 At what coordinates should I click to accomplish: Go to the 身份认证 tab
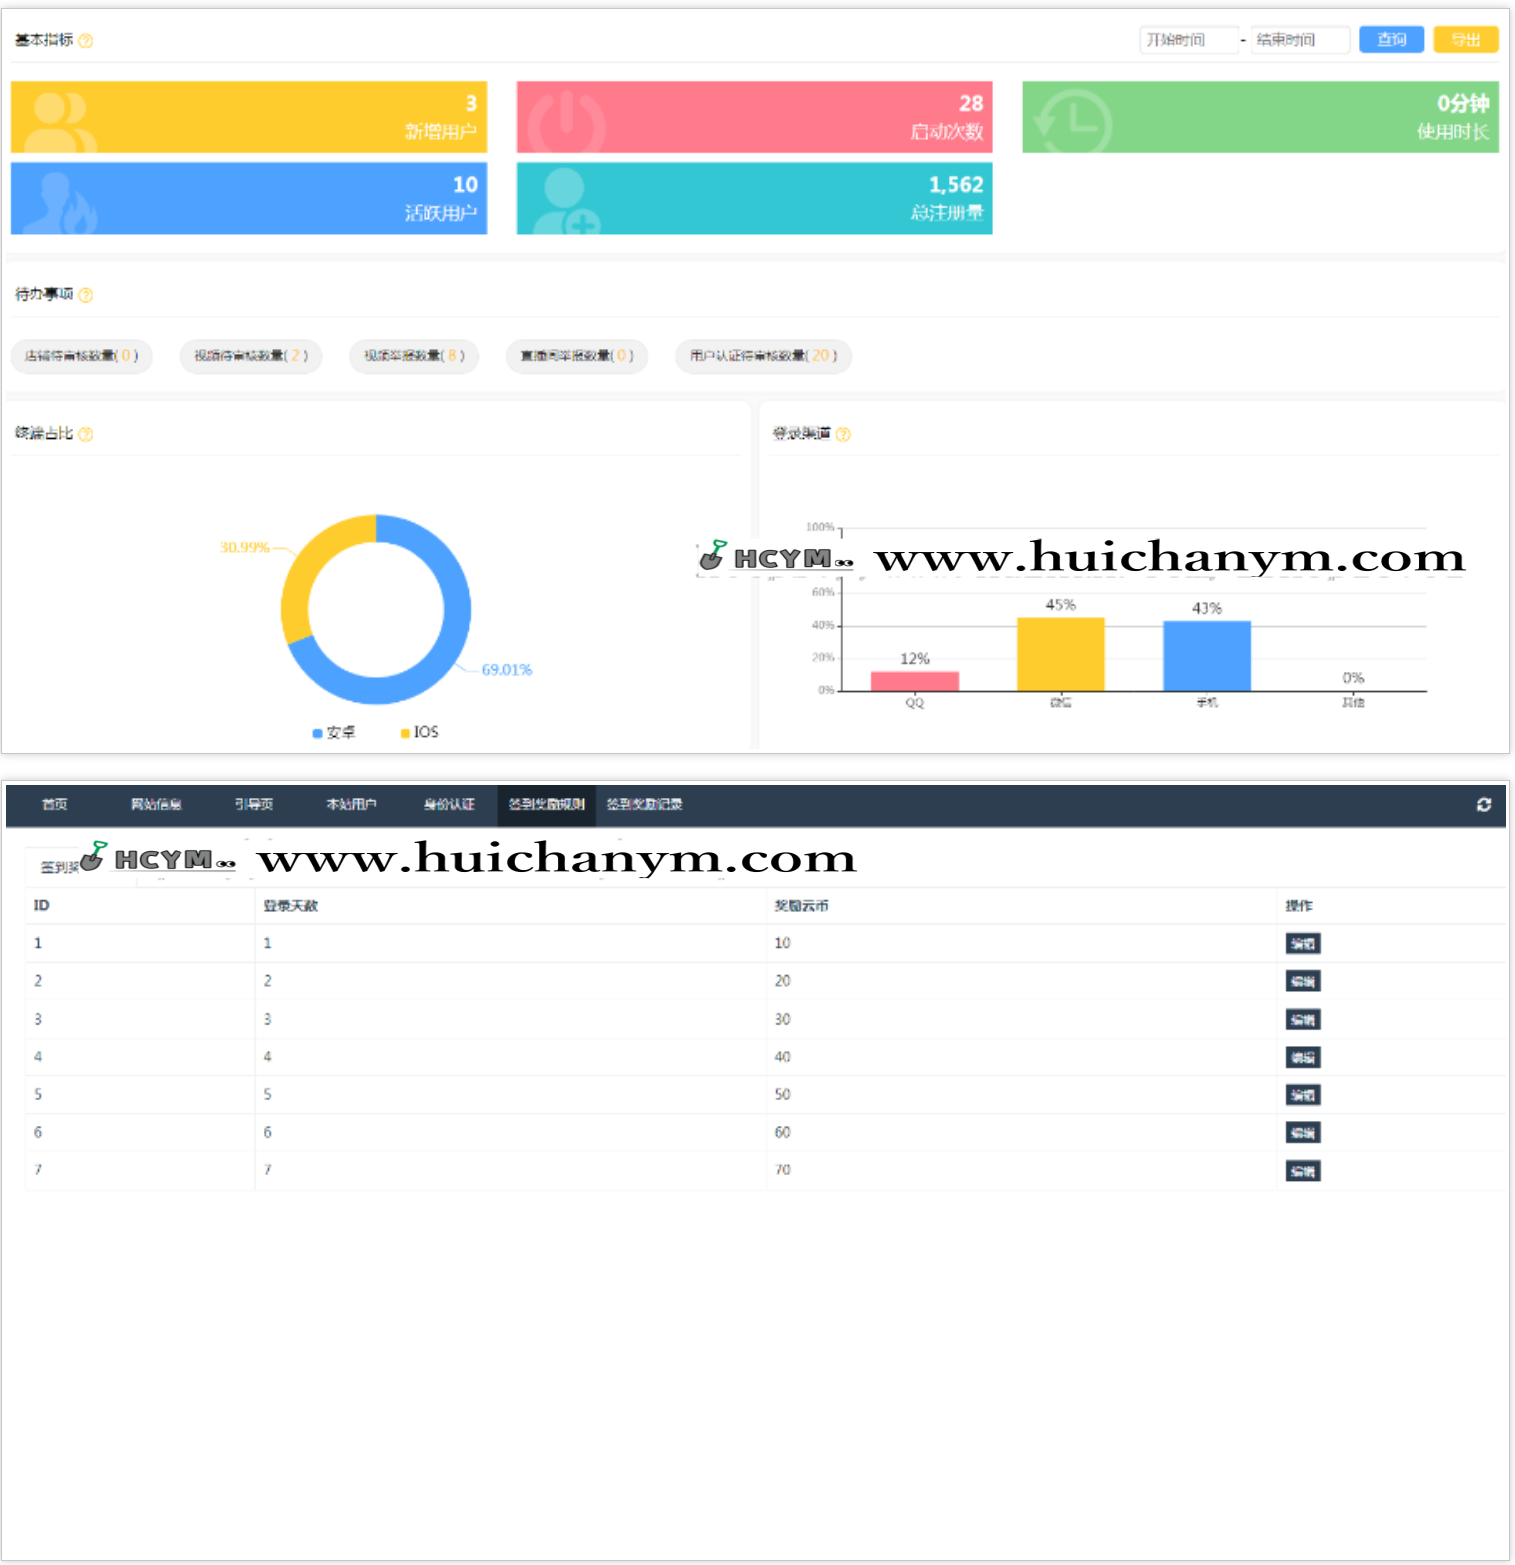pyautogui.click(x=449, y=805)
